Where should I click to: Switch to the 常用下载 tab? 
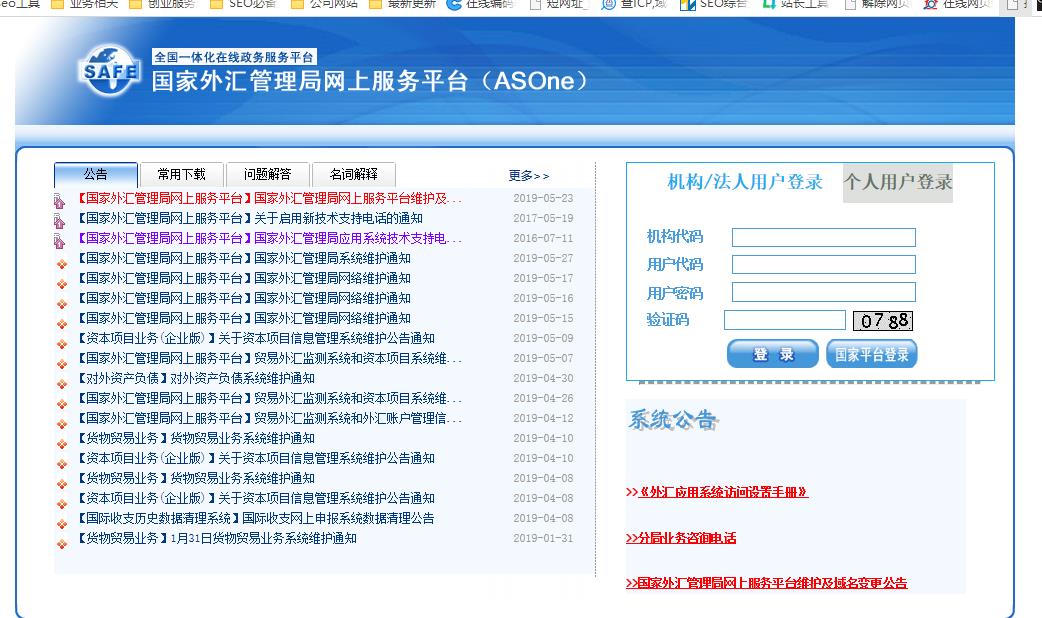(182, 173)
